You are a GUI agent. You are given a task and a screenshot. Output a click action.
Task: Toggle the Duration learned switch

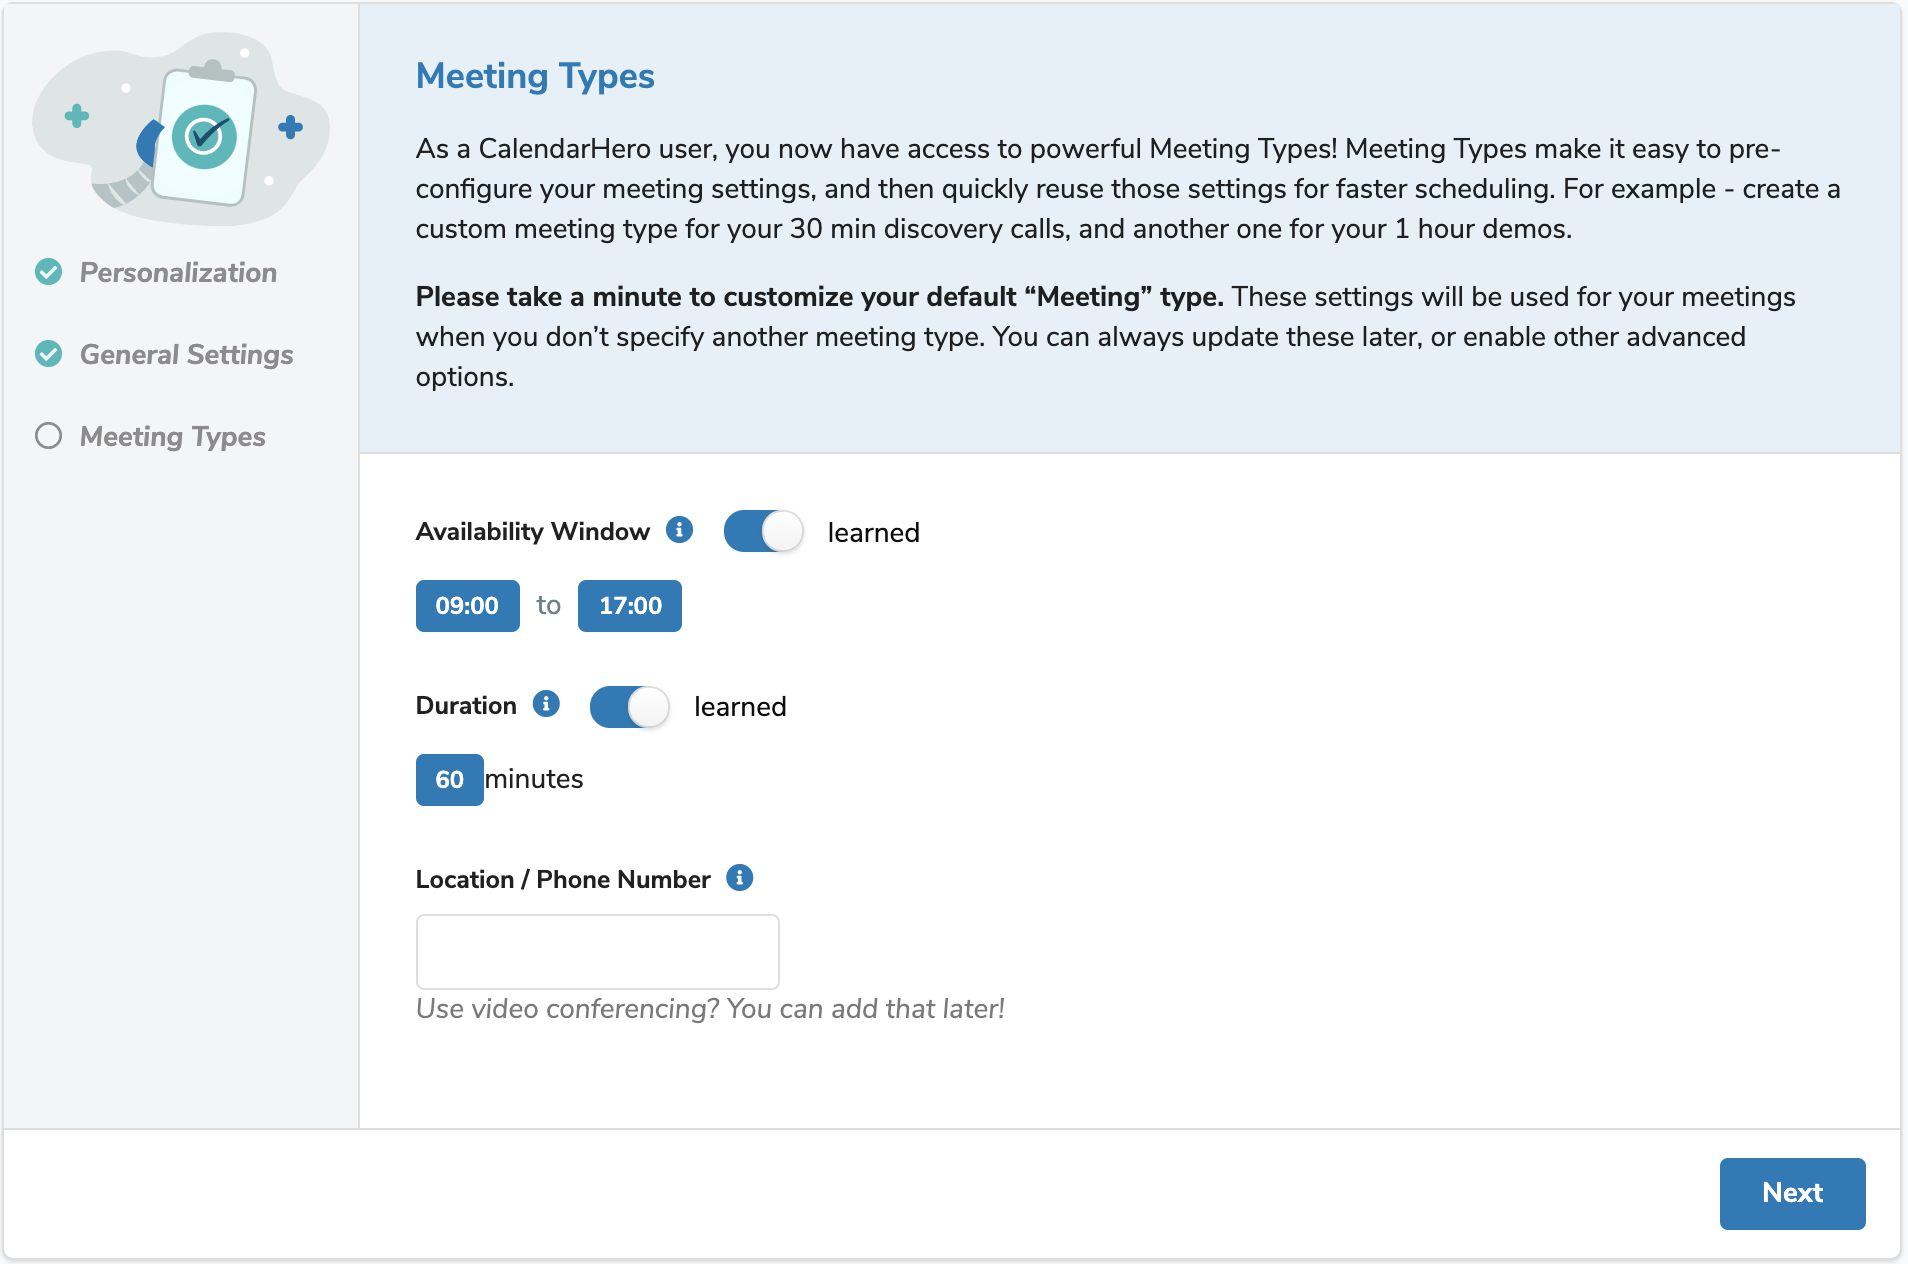pos(629,706)
